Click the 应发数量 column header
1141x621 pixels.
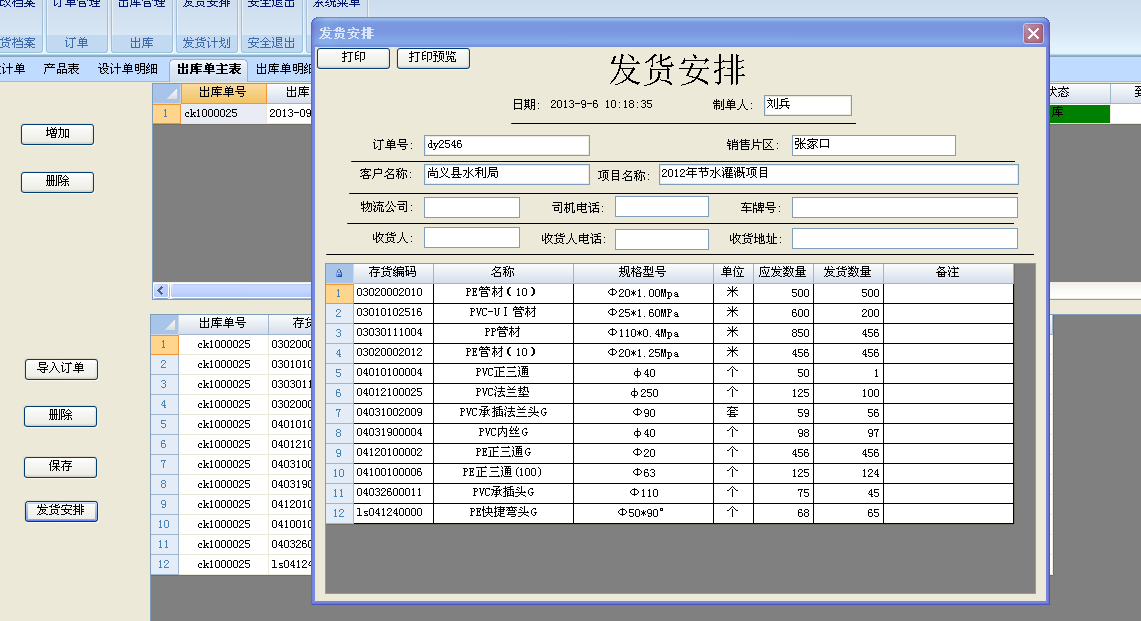pos(783,273)
